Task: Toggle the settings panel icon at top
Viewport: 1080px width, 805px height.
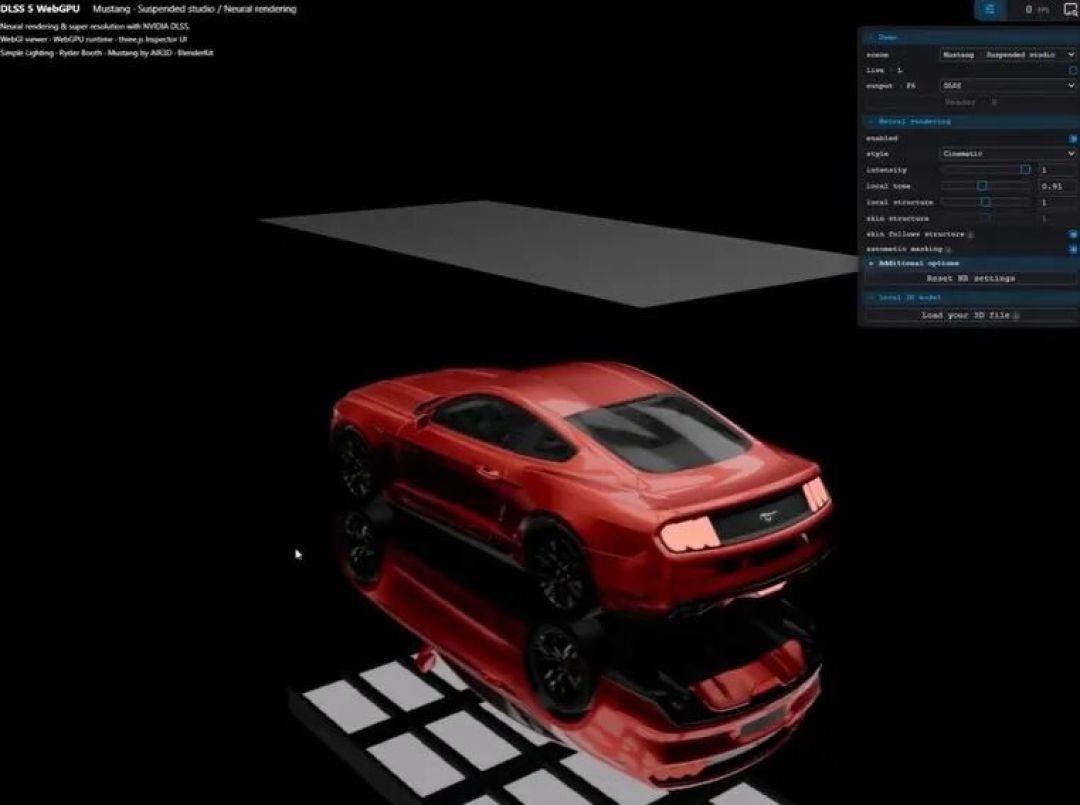Action: tap(990, 10)
